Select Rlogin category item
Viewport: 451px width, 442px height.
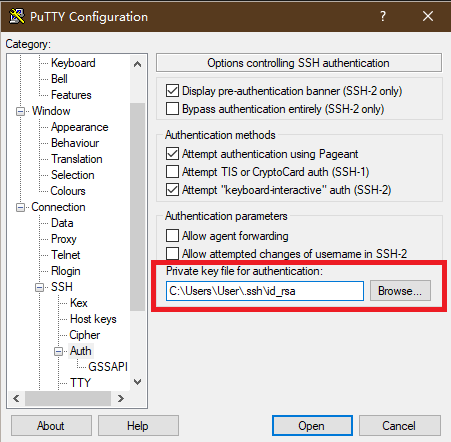click(x=66, y=271)
